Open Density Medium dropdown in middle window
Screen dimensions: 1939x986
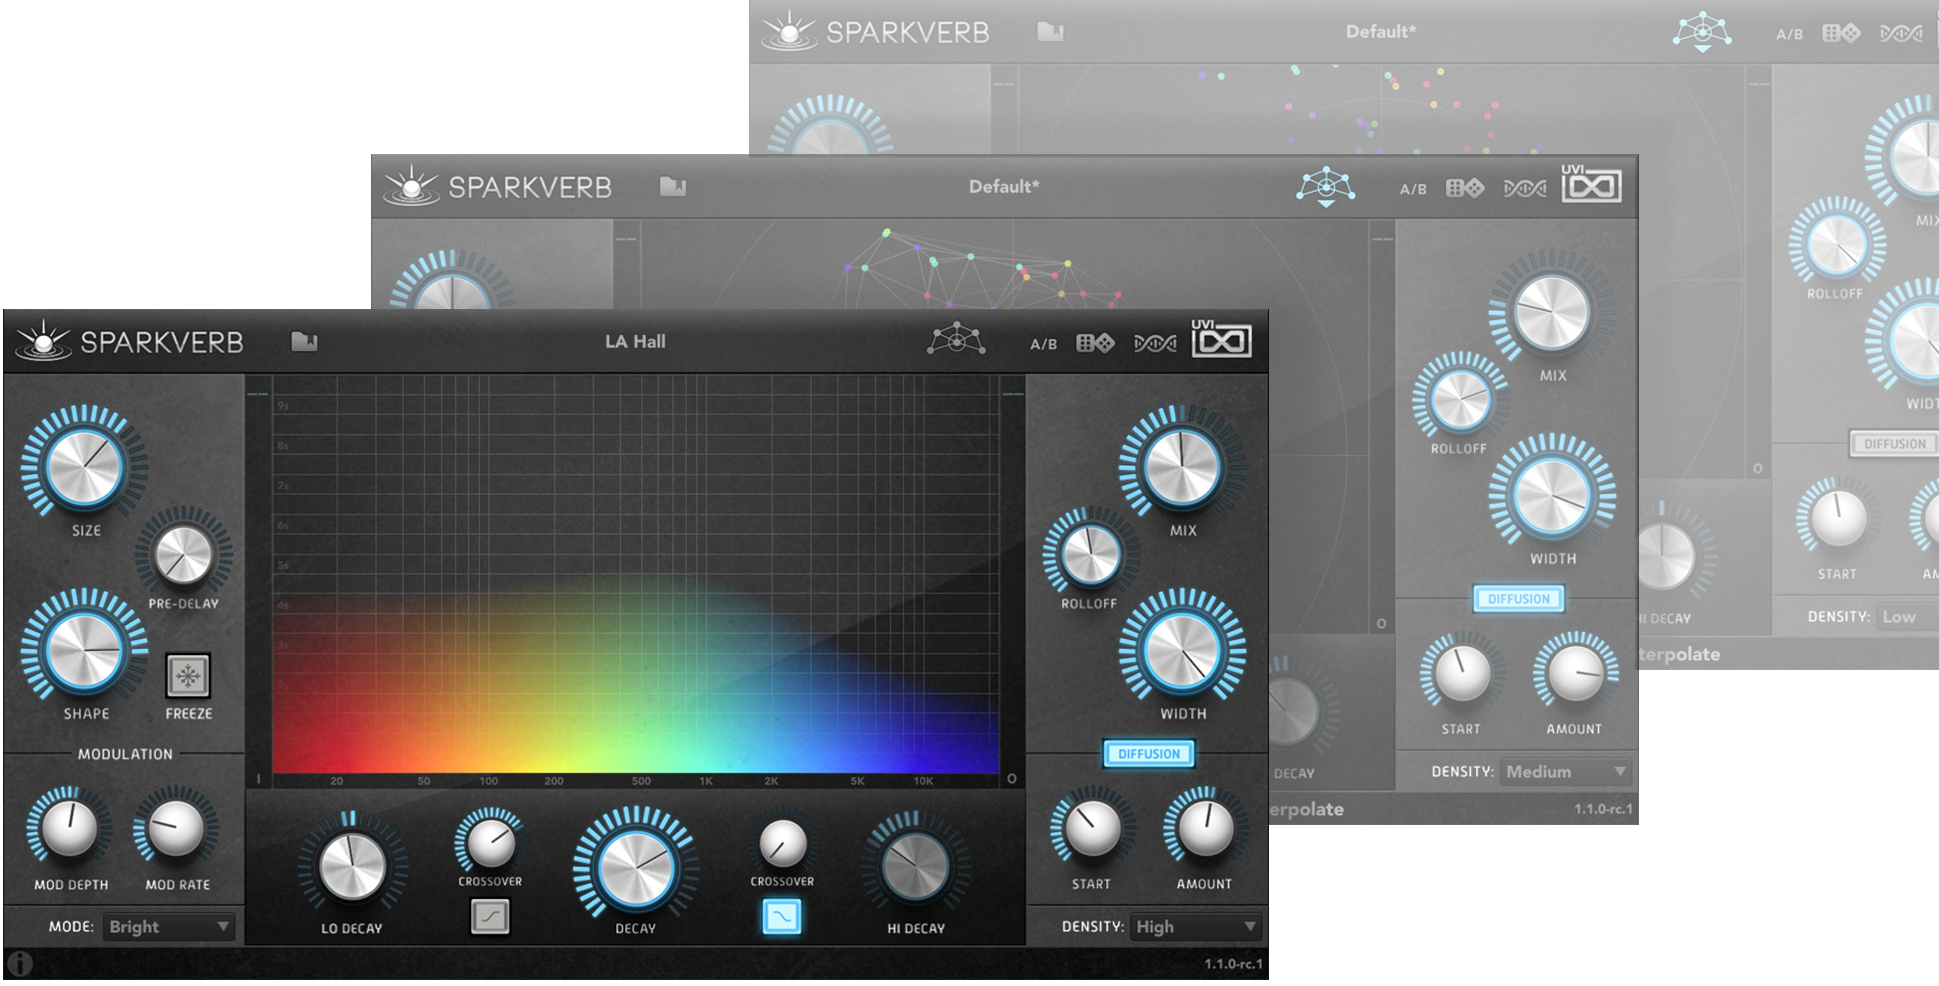click(1565, 772)
